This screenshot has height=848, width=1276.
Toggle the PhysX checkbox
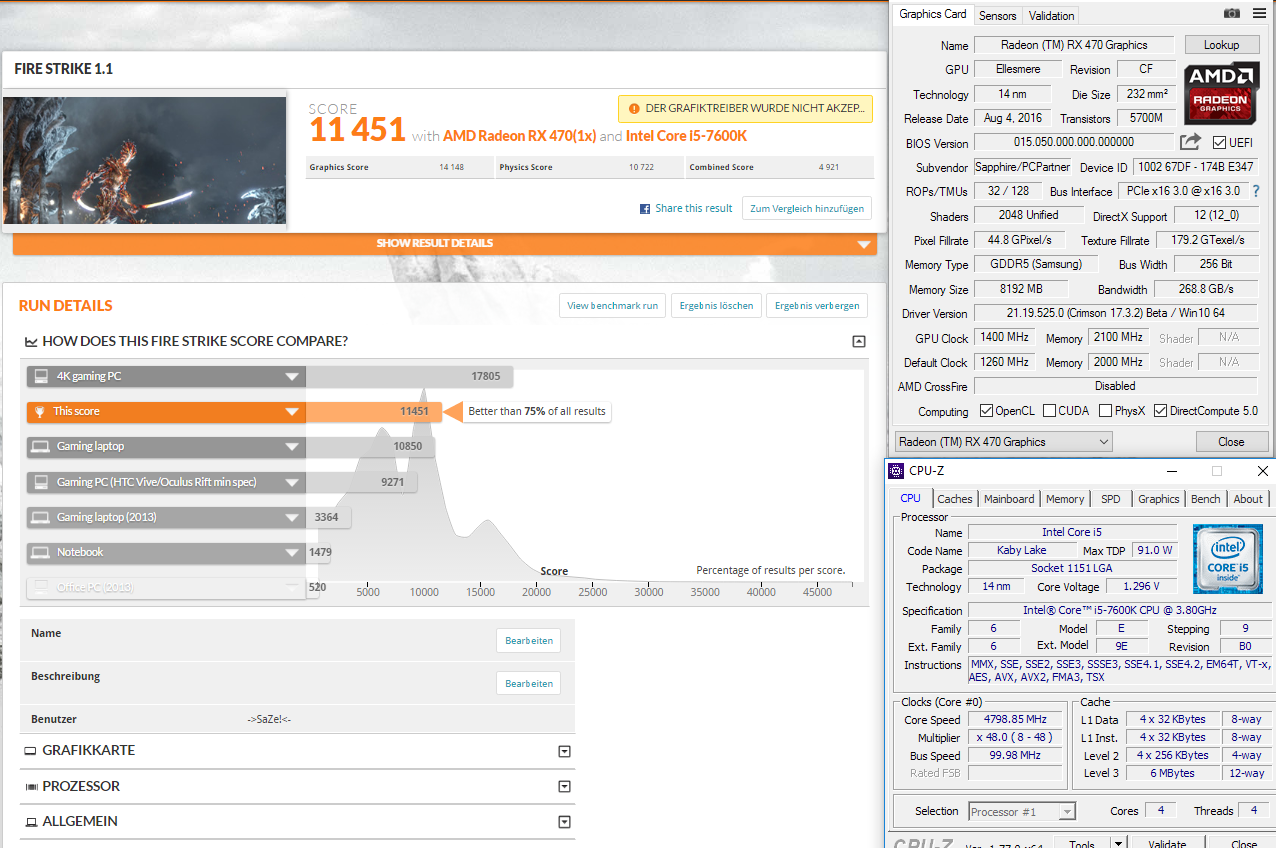1105,411
